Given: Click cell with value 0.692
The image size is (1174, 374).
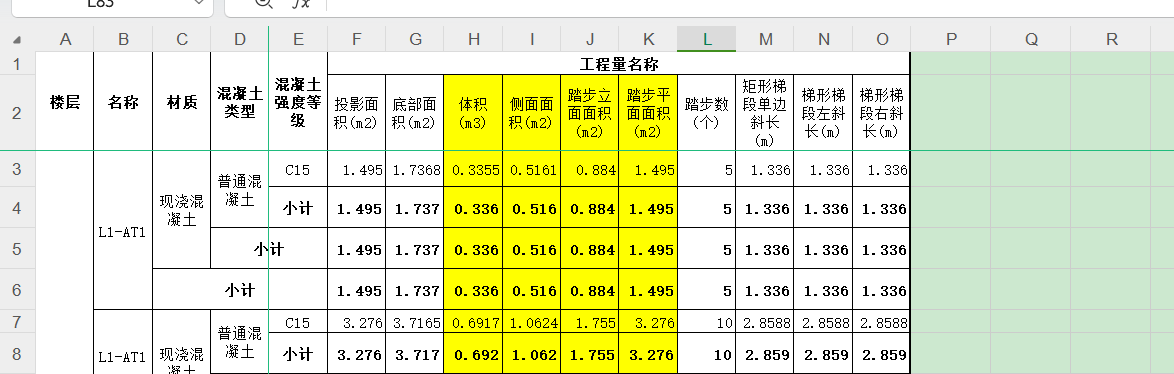Looking at the screenshot, I should [473, 354].
